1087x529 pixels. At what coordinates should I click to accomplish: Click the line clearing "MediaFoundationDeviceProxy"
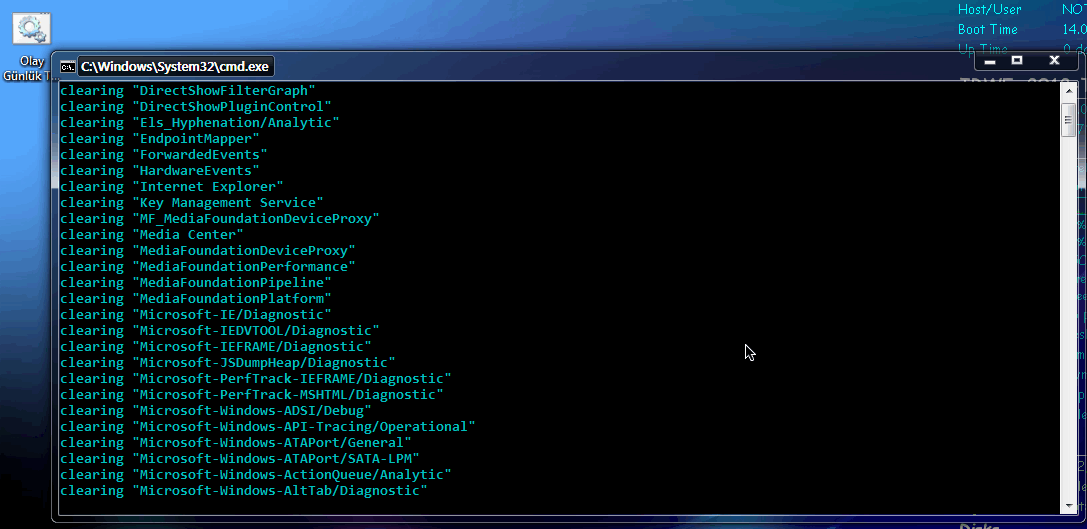208,250
